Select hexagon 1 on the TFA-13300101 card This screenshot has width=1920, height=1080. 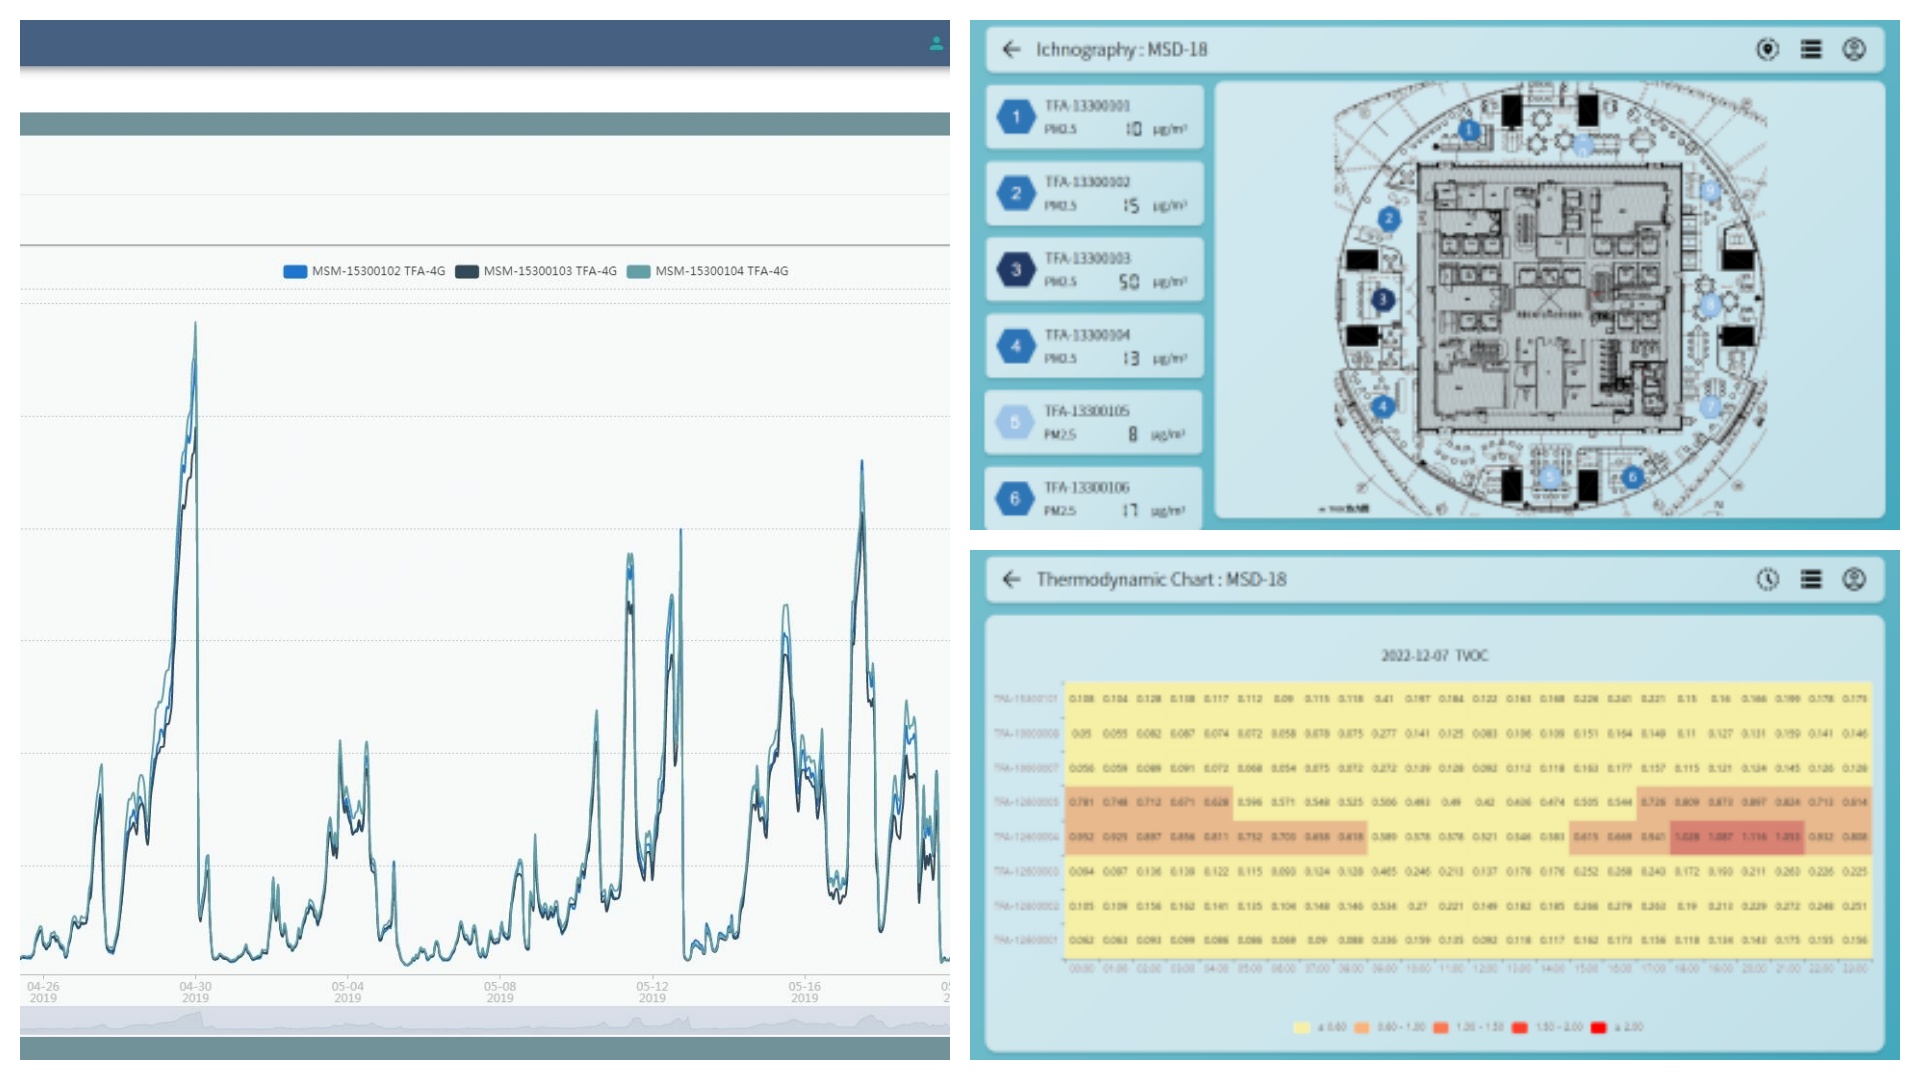pyautogui.click(x=1016, y=117)
